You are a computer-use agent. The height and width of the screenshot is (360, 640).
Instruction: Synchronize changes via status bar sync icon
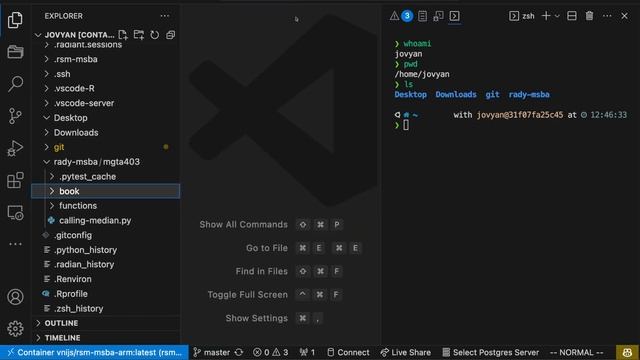(239, 352)
